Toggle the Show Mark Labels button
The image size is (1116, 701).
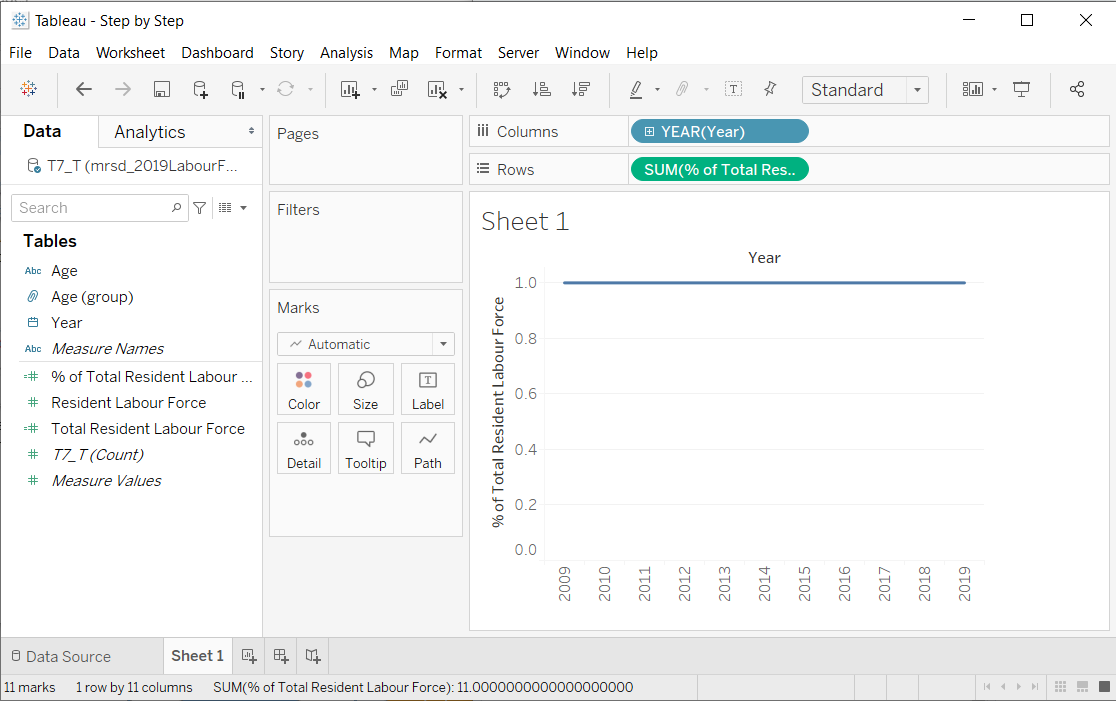click(x=733, y=90)
